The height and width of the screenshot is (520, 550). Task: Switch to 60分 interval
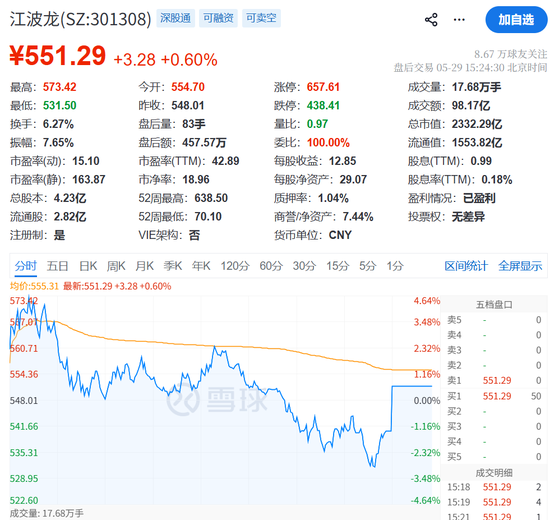point(271,266)
